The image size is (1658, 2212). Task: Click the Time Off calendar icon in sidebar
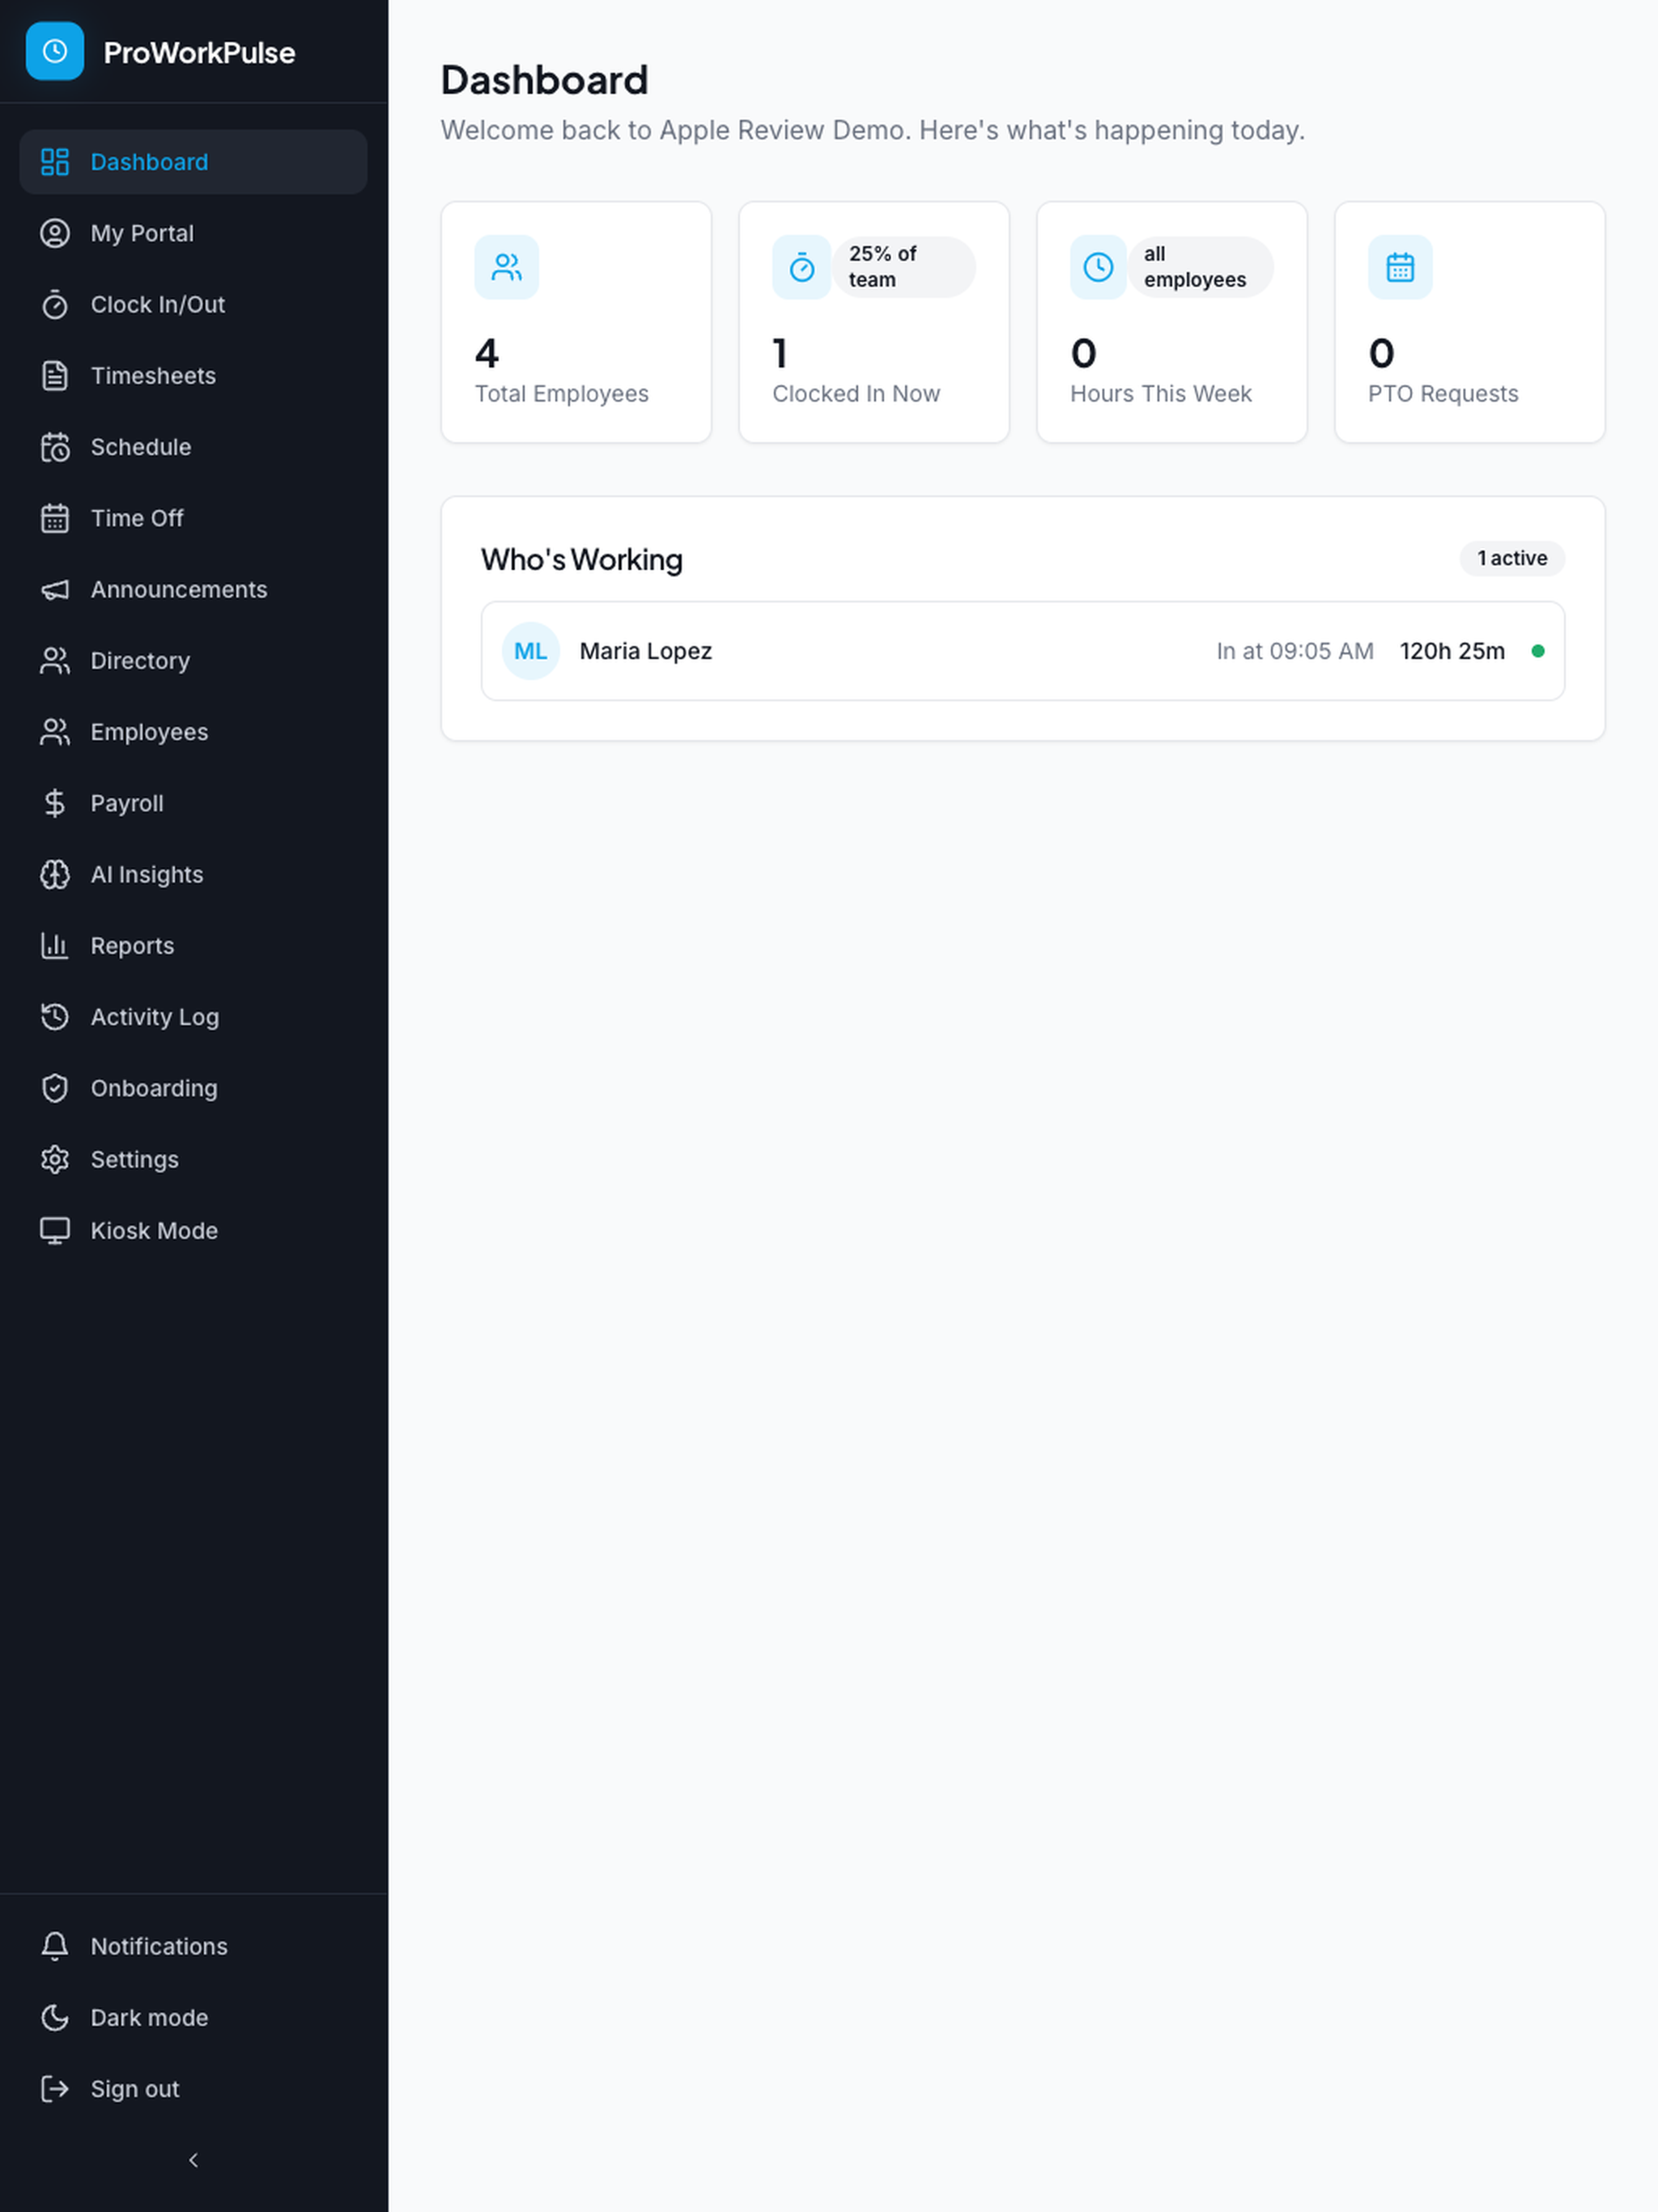55,518
